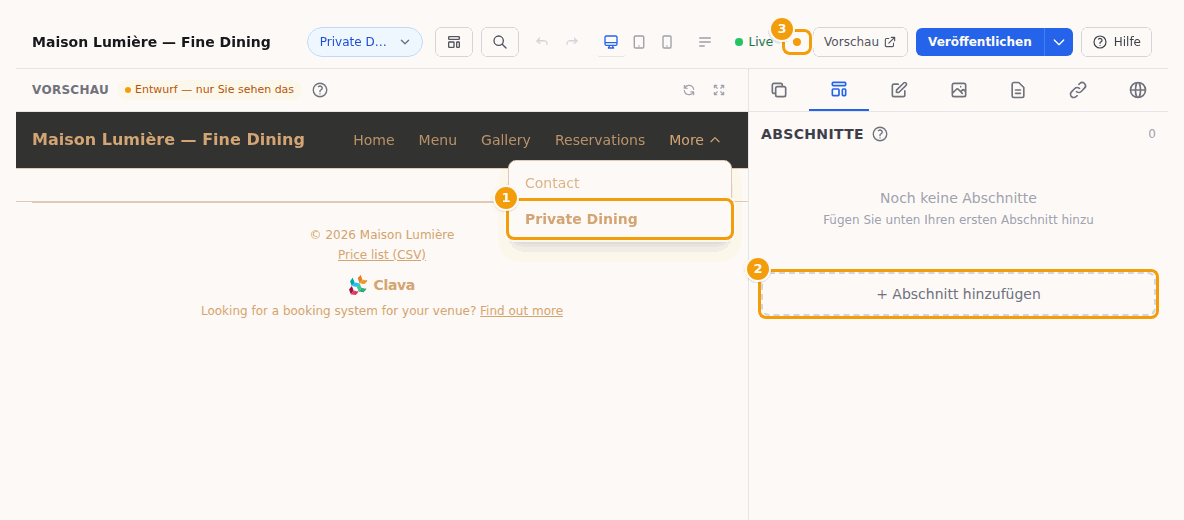Image resolution: width=1184 pixels, height=520 pixels.
Task: Click the © 2026 Maison Lumière footer text
Action: [382, 235]
